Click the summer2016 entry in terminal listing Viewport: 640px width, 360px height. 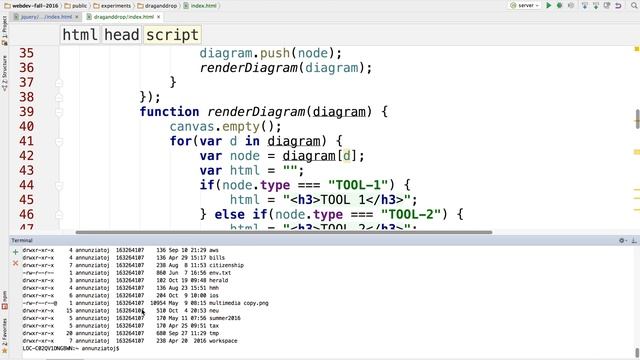pos(224,318)
